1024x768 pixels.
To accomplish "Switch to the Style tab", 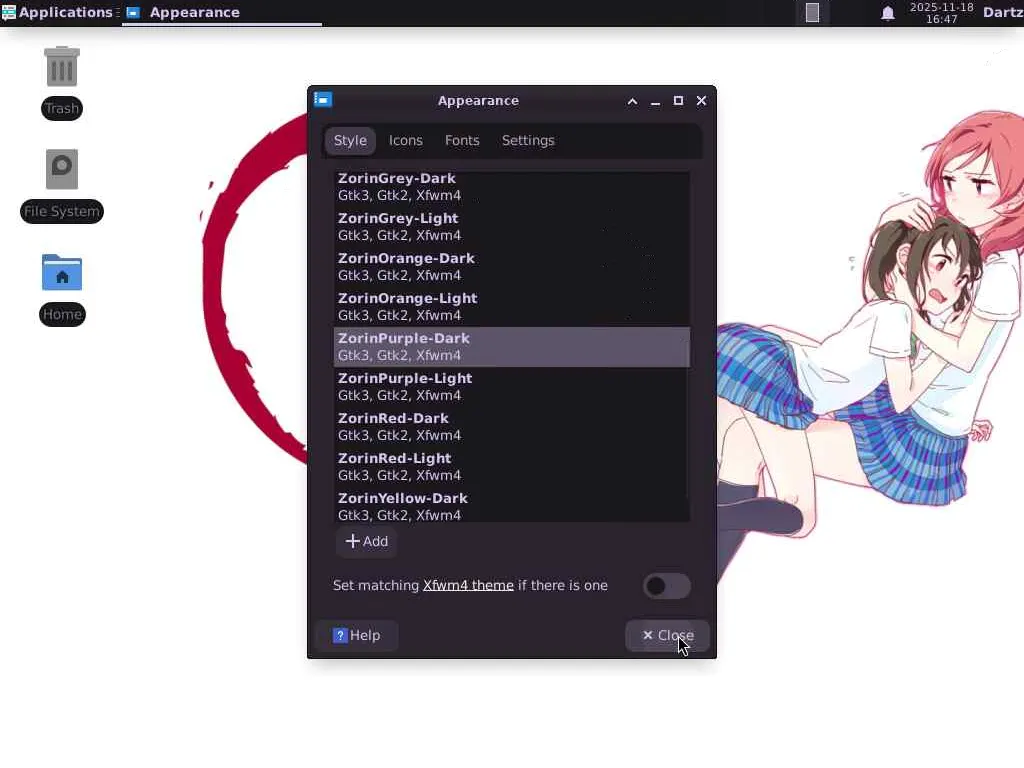I will pos(350,140).
